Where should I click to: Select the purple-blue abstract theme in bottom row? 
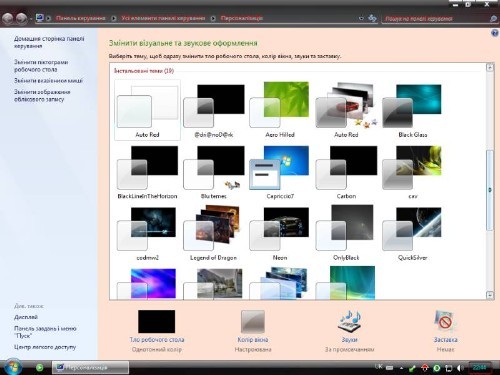point(147,284)
